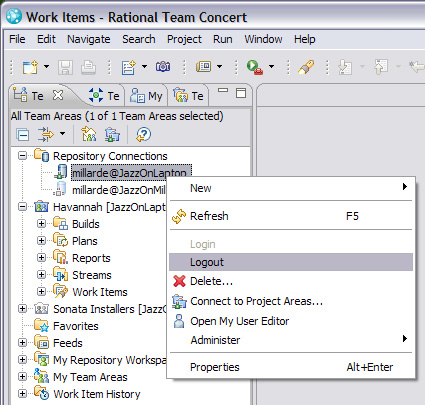Open the Run menu
425x405 pixels.
pyautogui.click(x=223, y=39)
